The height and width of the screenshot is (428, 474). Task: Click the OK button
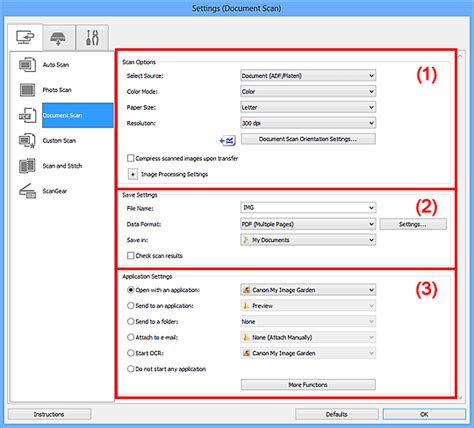tap(424, 414)
